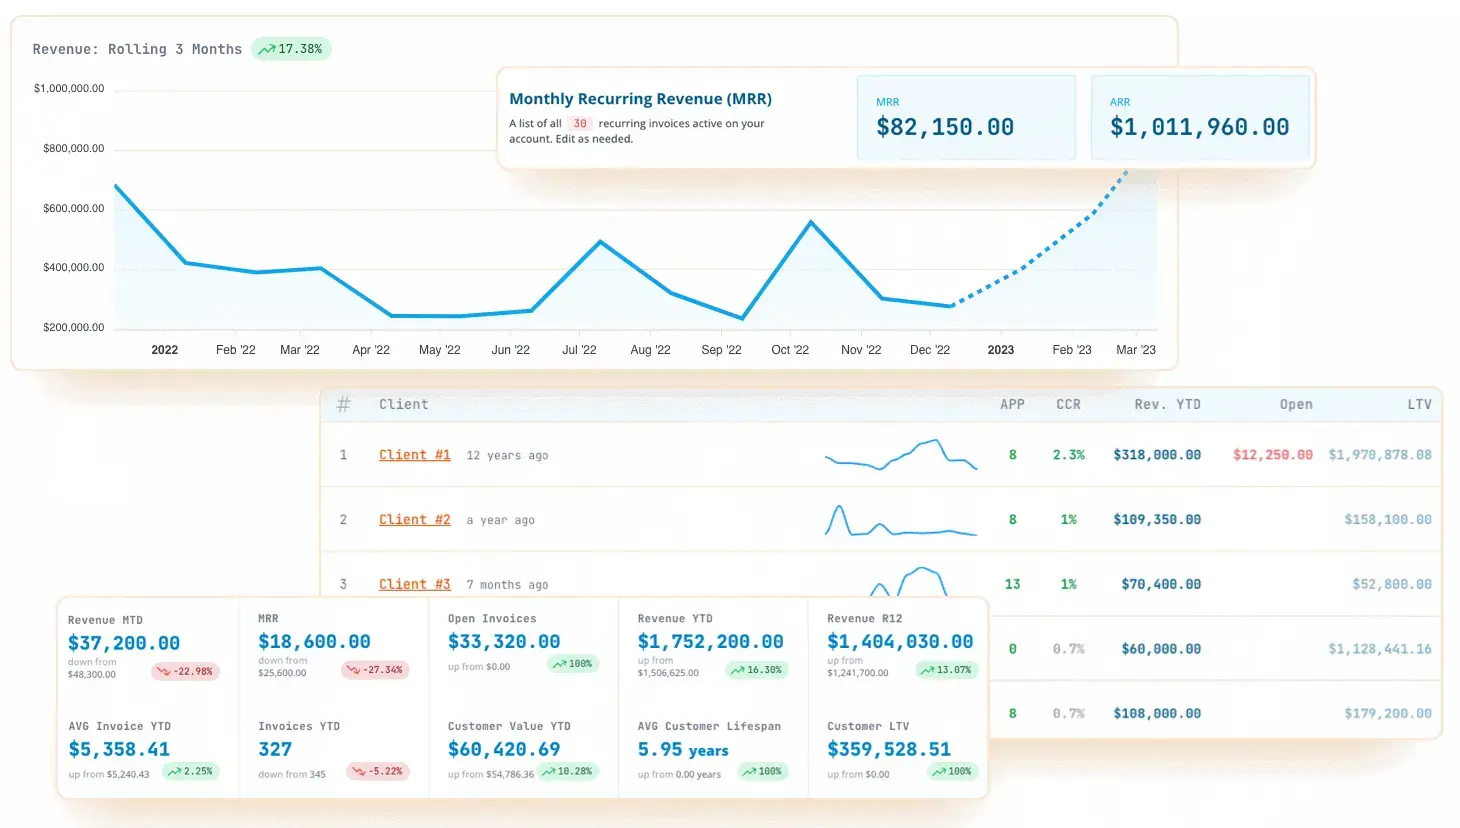
Task: Click the 2023 axis label
Action: coord(1001,350)
